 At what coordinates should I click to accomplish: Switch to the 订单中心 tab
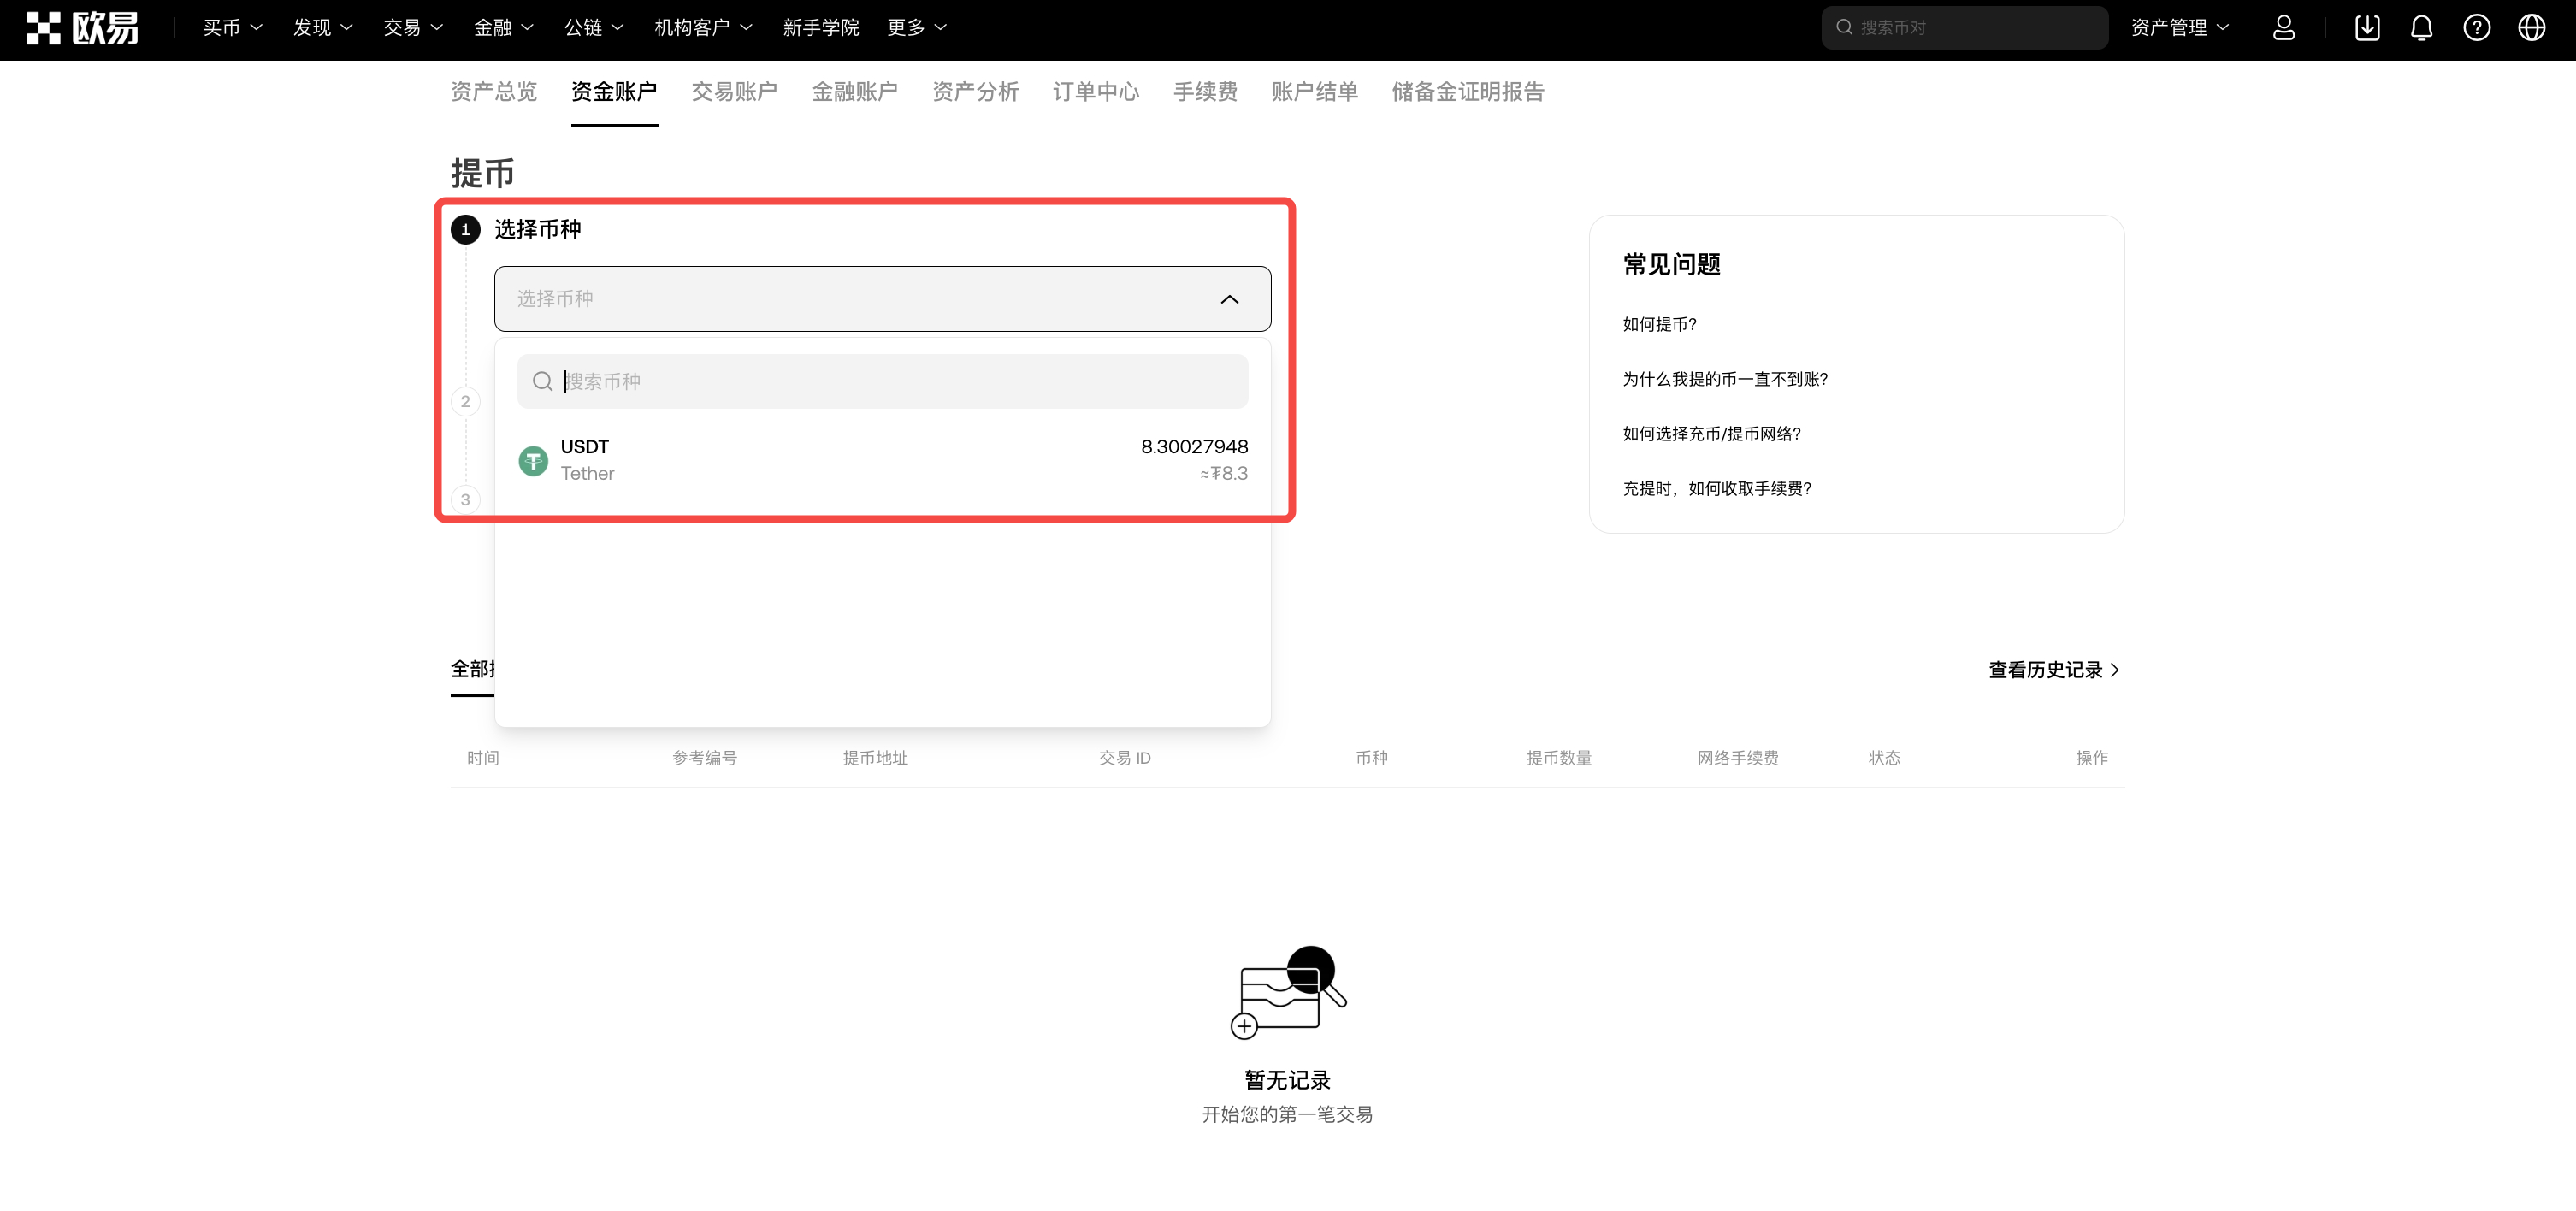click(x=1096, y=92)
